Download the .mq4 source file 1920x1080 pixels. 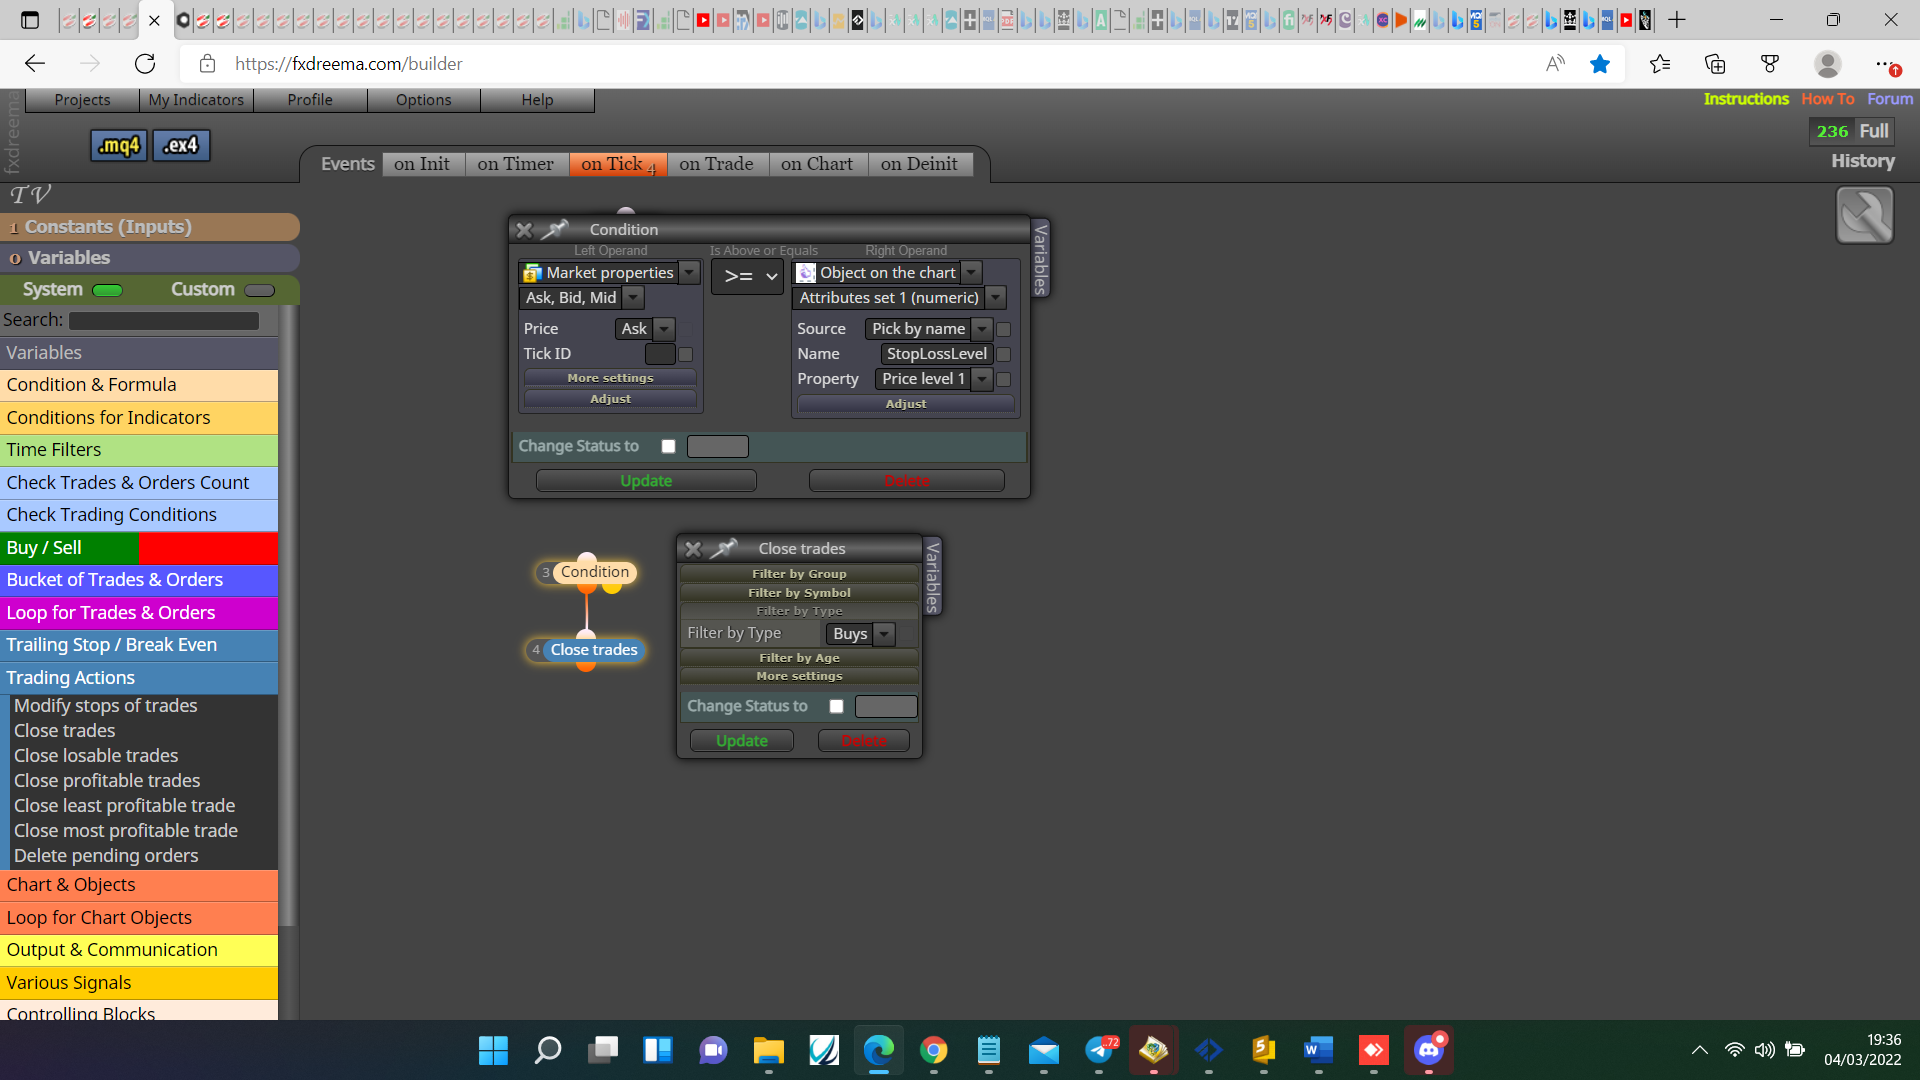point(119,145)
